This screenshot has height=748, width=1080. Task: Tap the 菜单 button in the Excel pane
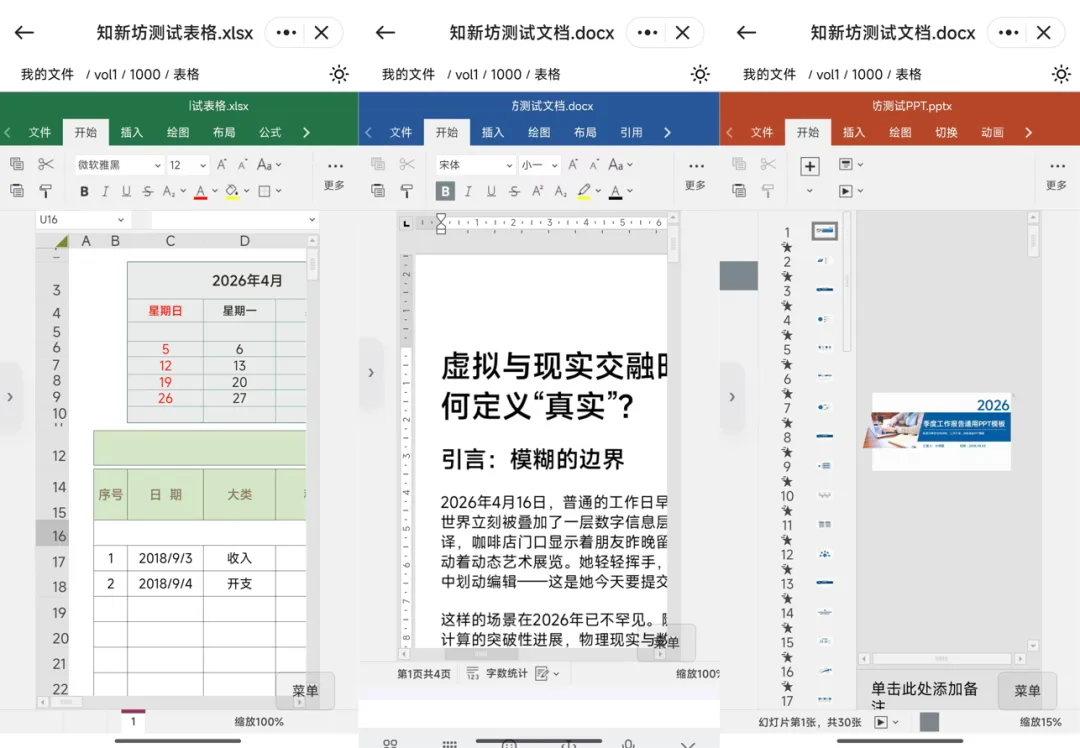(305, 691)
